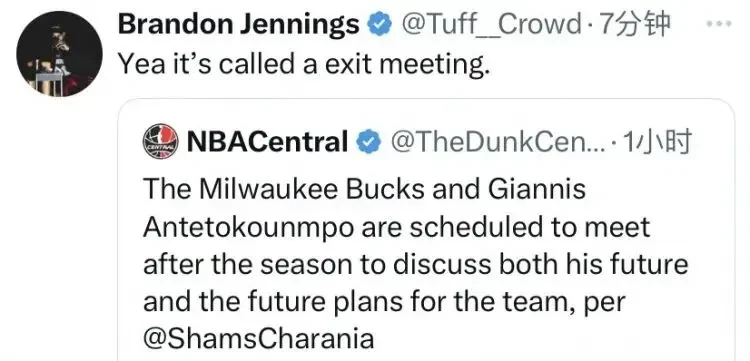Click the NBACentral logo avatar
The image size is (750, 361).
coord(160,142)
